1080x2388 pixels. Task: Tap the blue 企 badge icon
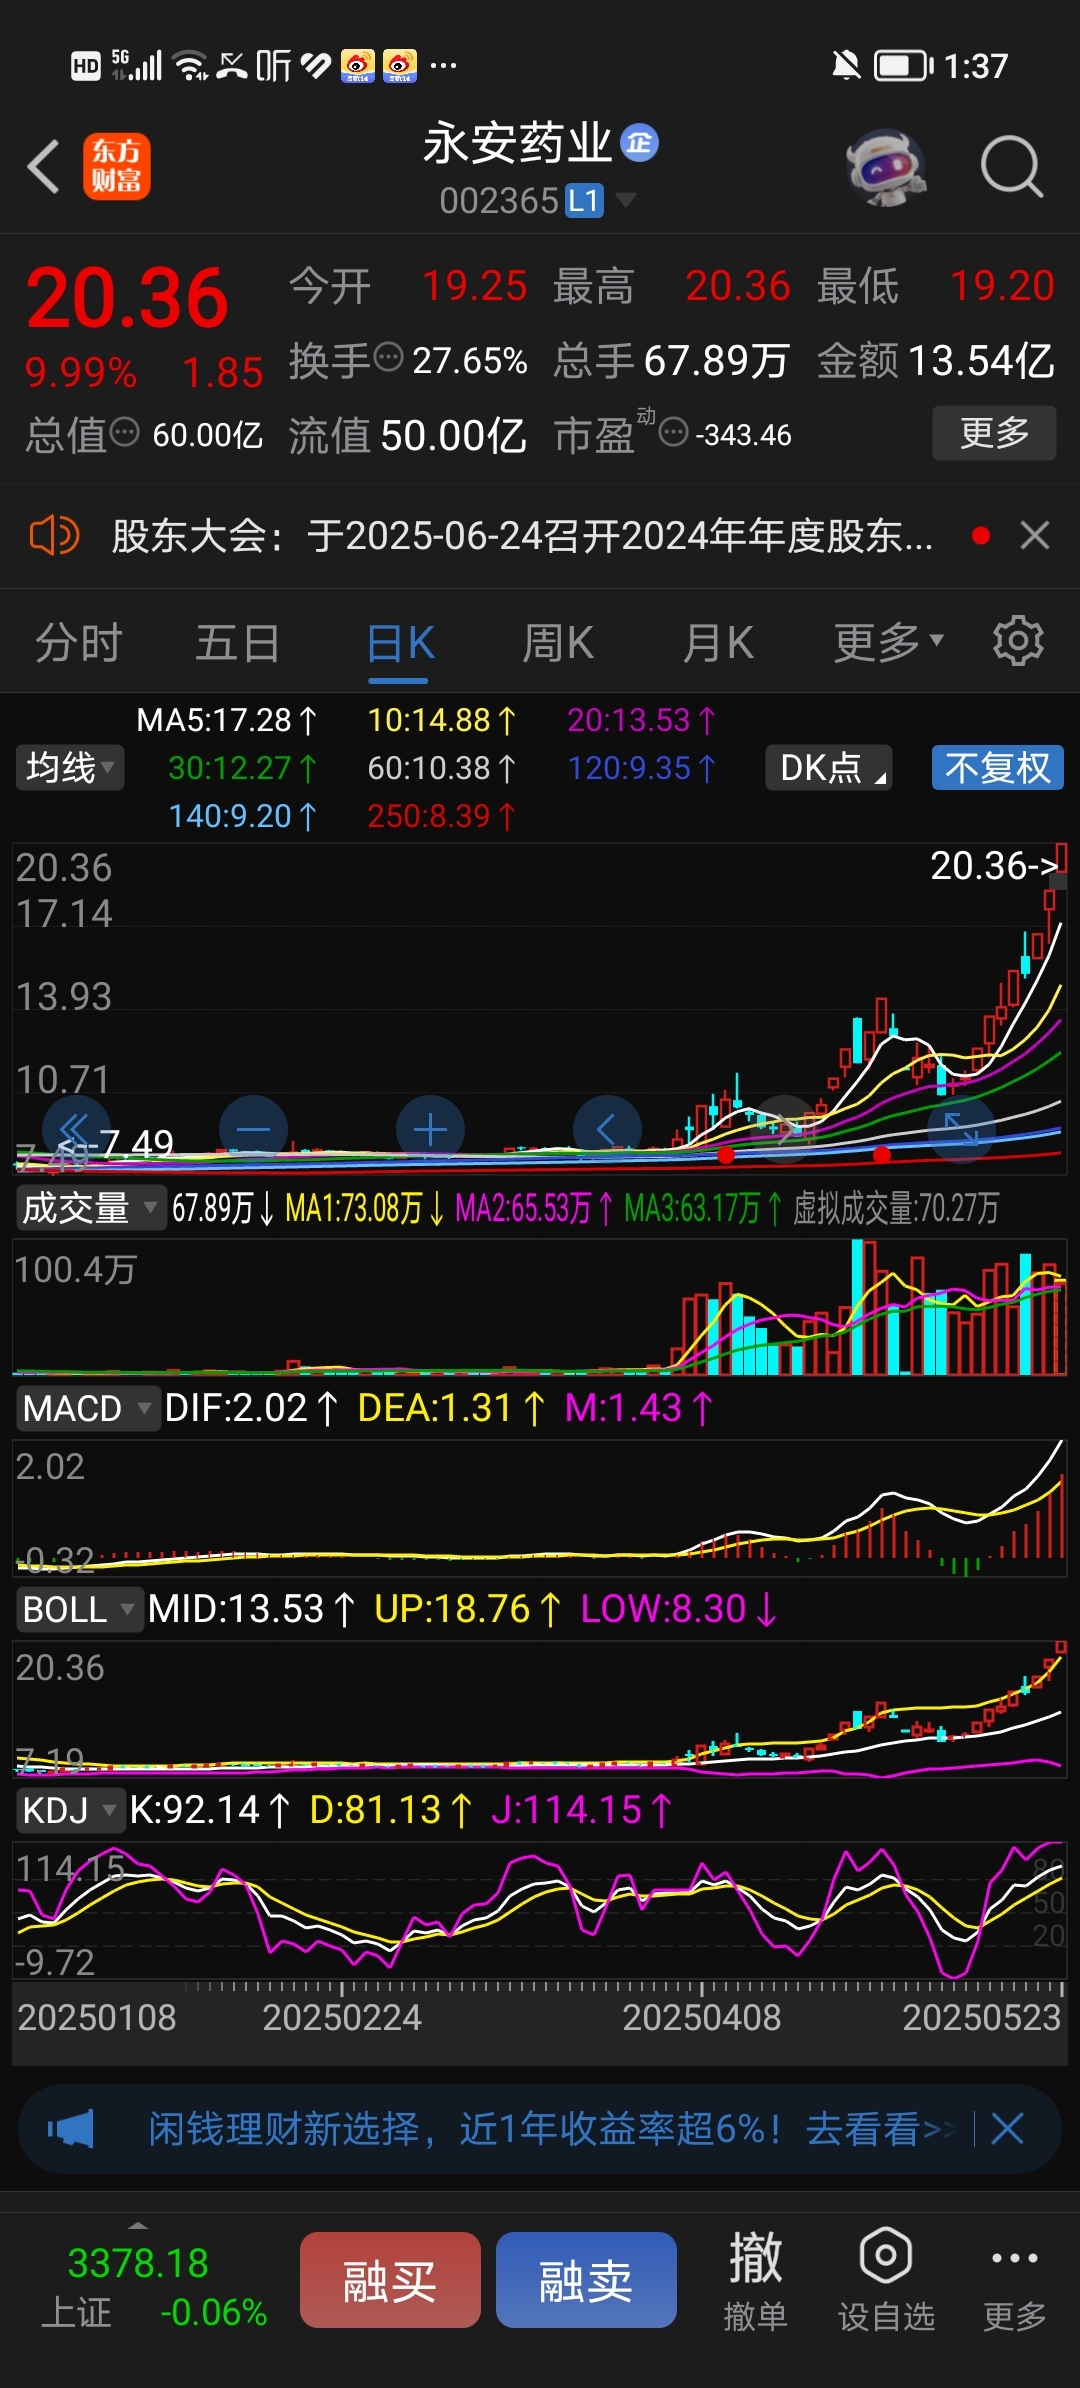point(640,143)
